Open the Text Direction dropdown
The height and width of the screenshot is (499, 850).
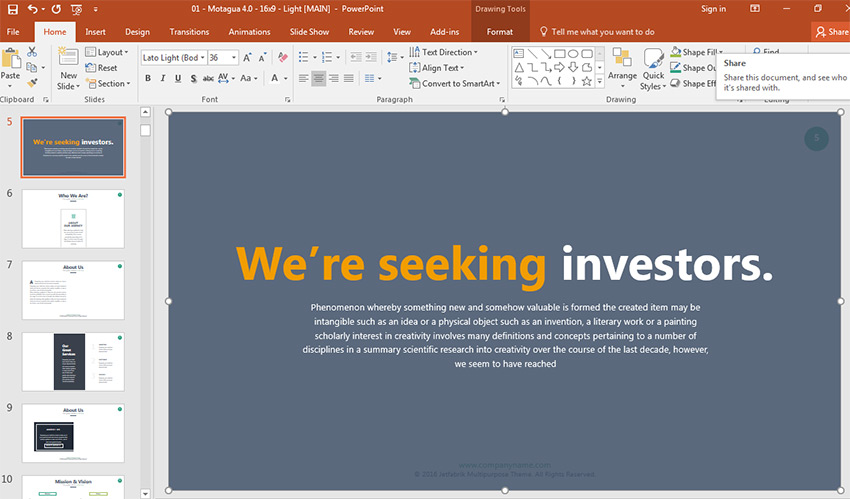click(443, 52)
